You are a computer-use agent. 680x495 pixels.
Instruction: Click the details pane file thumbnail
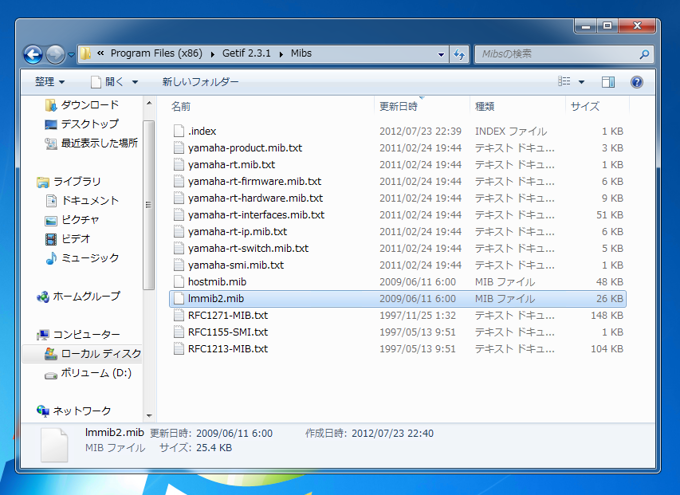click(54, 445)
